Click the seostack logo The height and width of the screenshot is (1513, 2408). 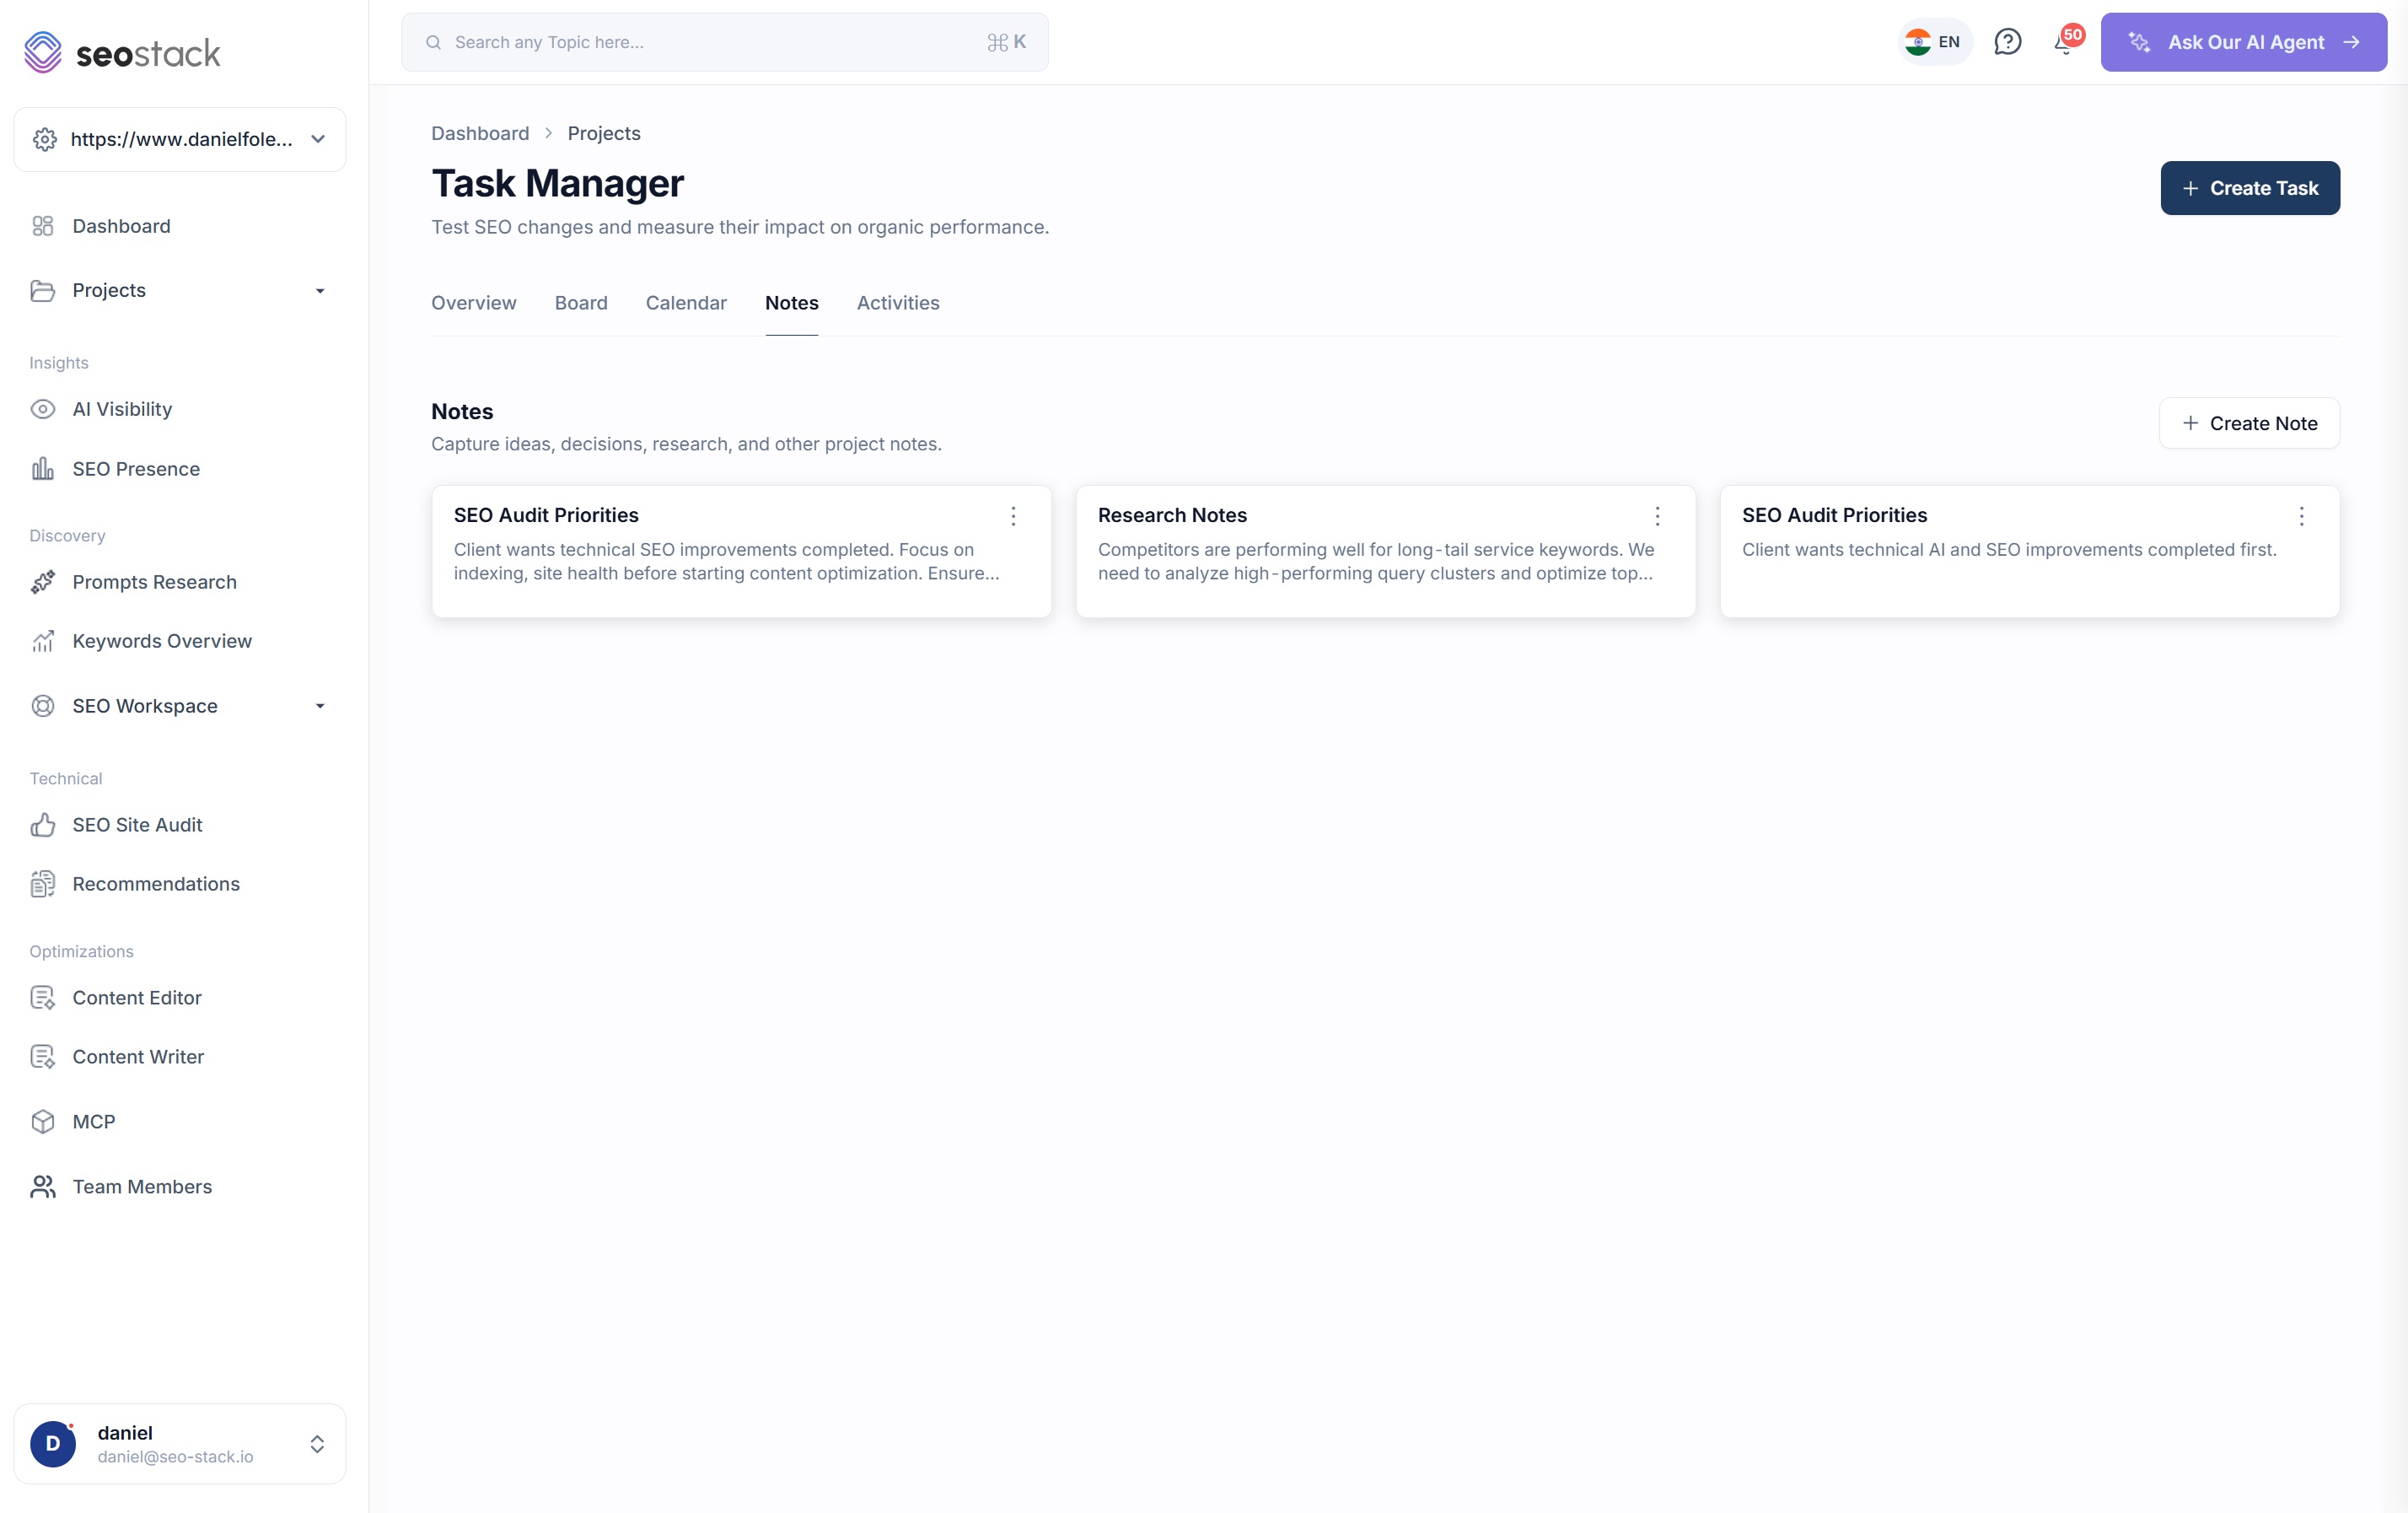click(122, 52)
